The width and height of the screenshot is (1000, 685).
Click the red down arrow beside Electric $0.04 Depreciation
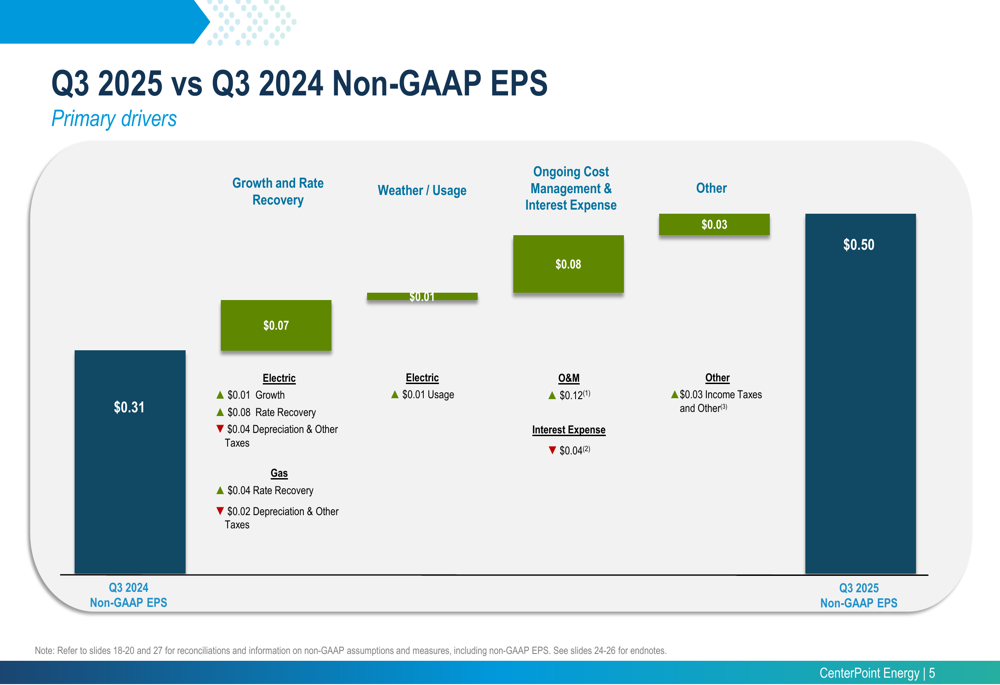click(x=220, y=429)
